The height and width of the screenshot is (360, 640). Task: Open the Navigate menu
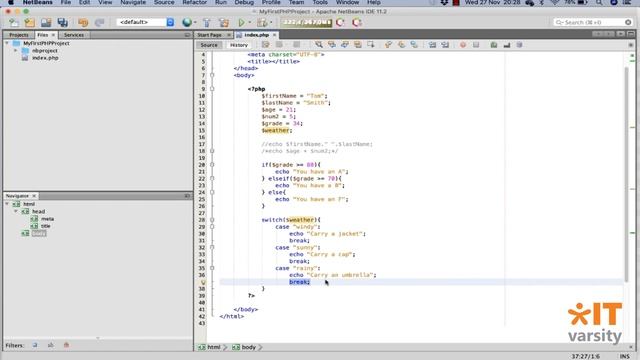[133, 2]
